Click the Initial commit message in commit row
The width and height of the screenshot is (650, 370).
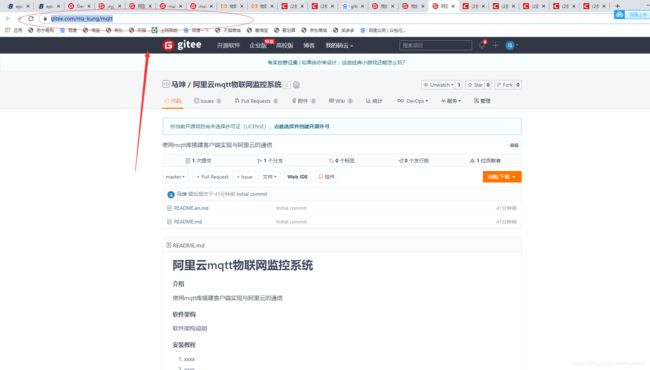(252, 194)
